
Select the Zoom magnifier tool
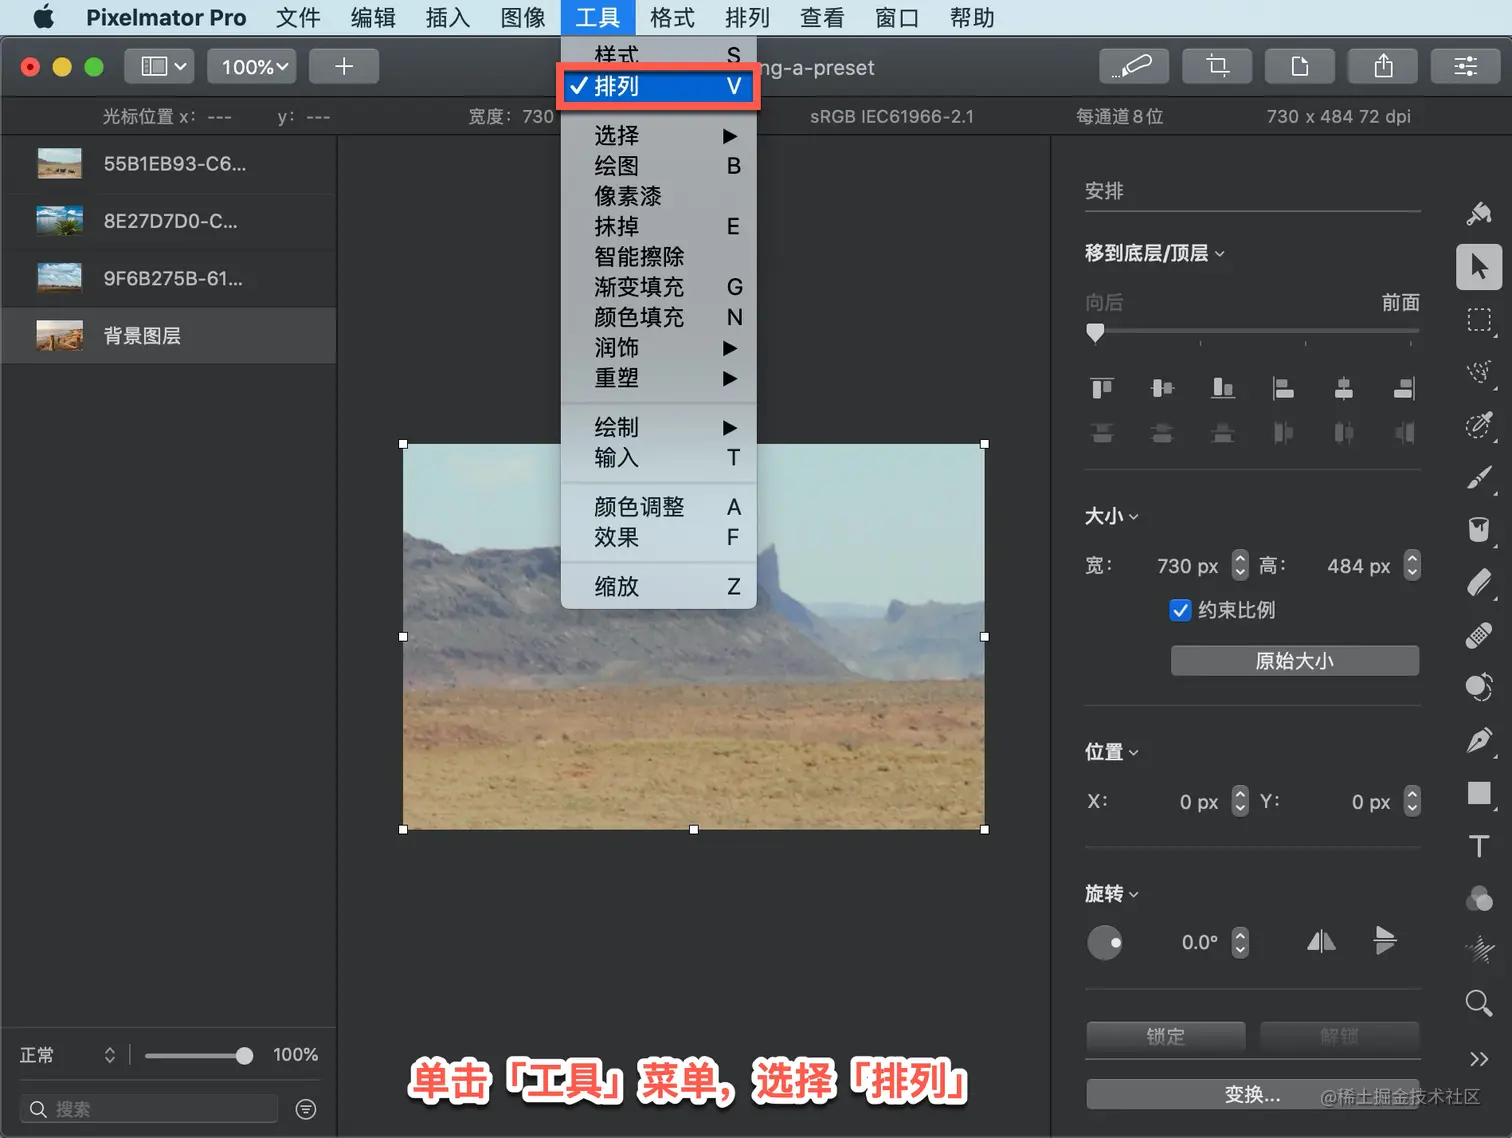(x=1479, y=1002)
